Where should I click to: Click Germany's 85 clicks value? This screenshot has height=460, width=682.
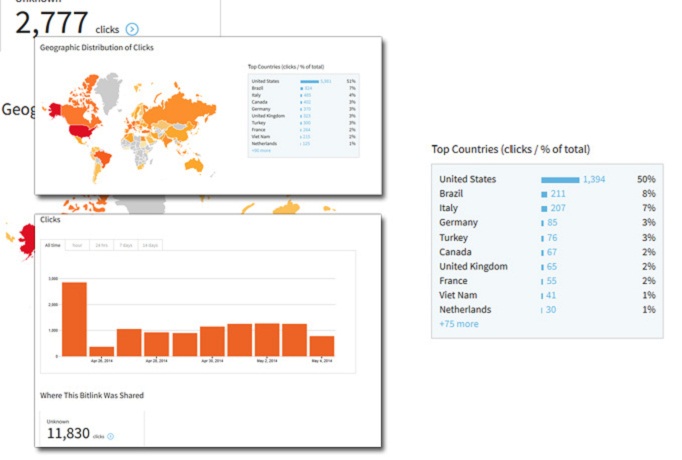point(552,223)
